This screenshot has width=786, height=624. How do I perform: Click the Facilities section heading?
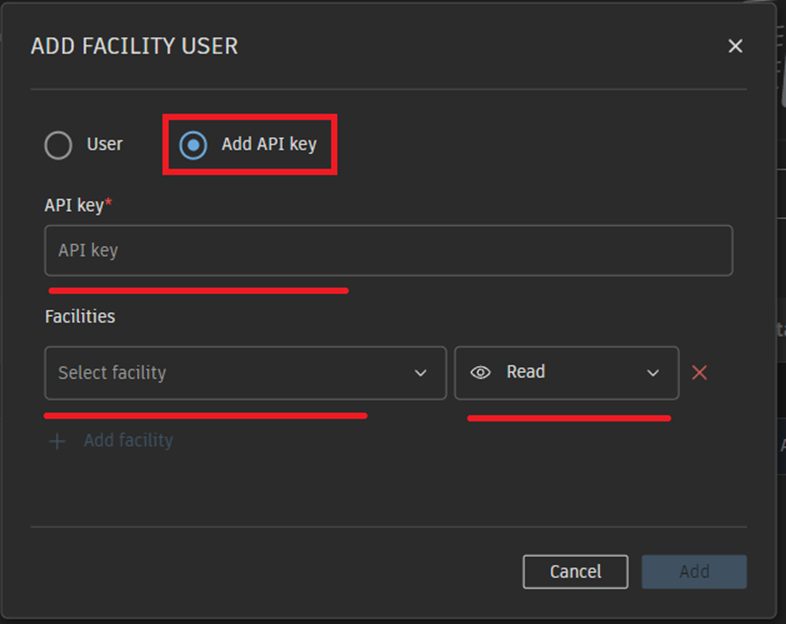(80, 316)
